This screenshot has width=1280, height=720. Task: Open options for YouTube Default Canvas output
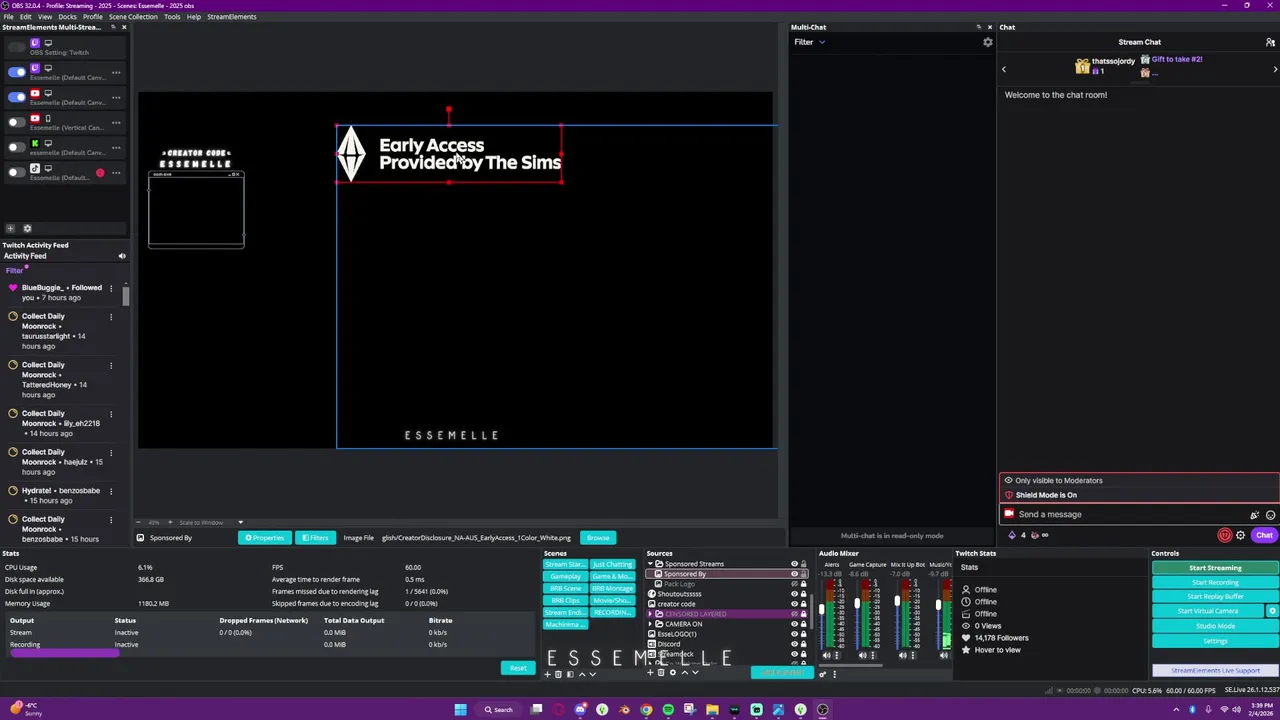tap(116, 97)
